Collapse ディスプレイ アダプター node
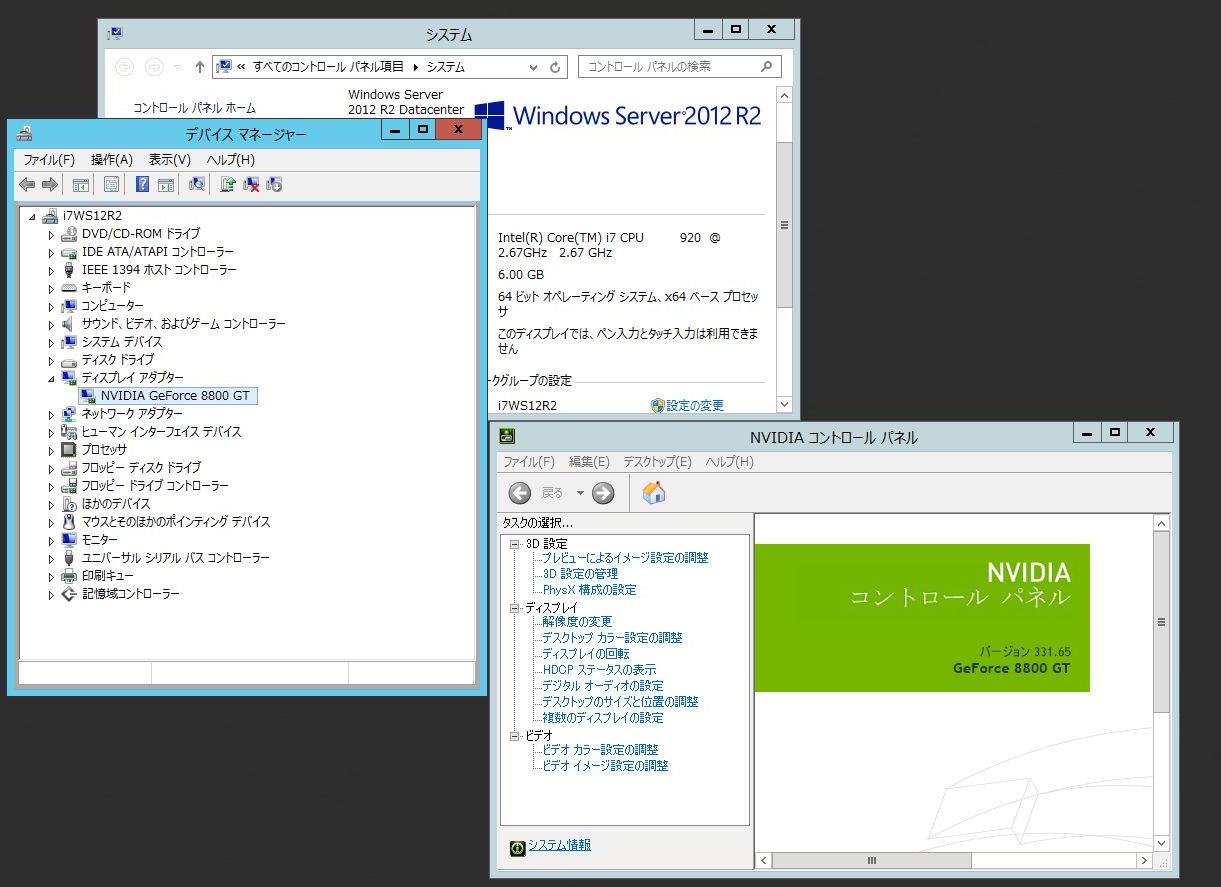Image resolution: width=1221 pixels, height=887 pixels. click(x=52, y=378)
